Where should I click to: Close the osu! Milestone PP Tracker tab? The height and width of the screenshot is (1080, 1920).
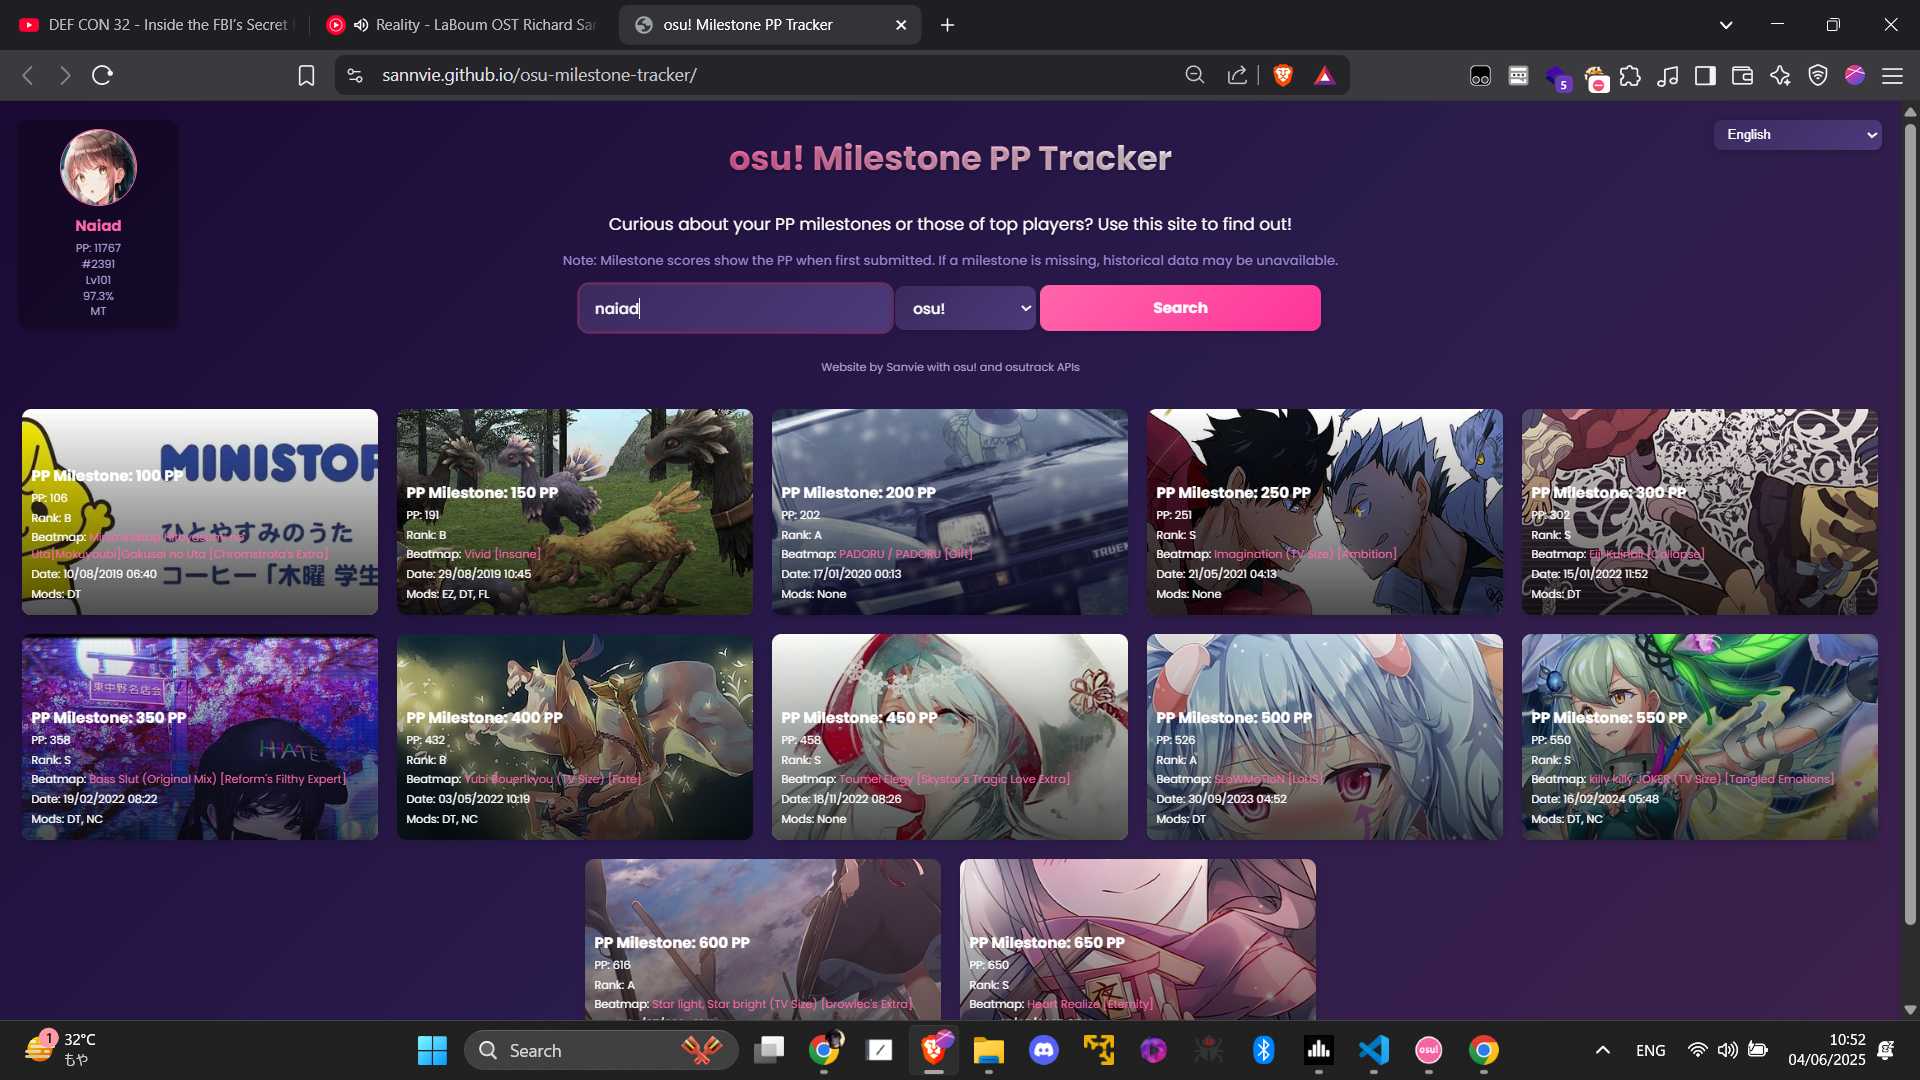pyautogui.click(x=901, y=25)
